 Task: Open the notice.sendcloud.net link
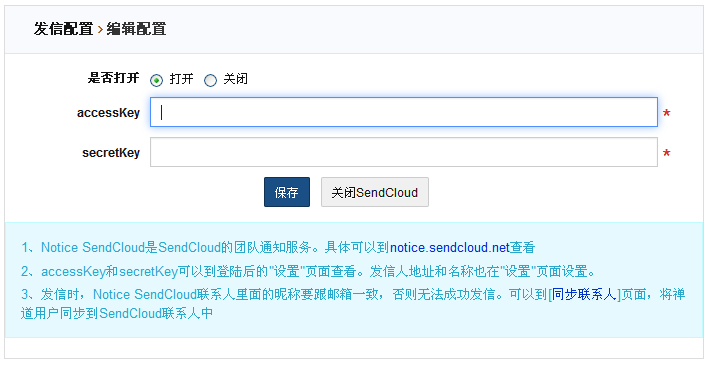pos(450,248)
